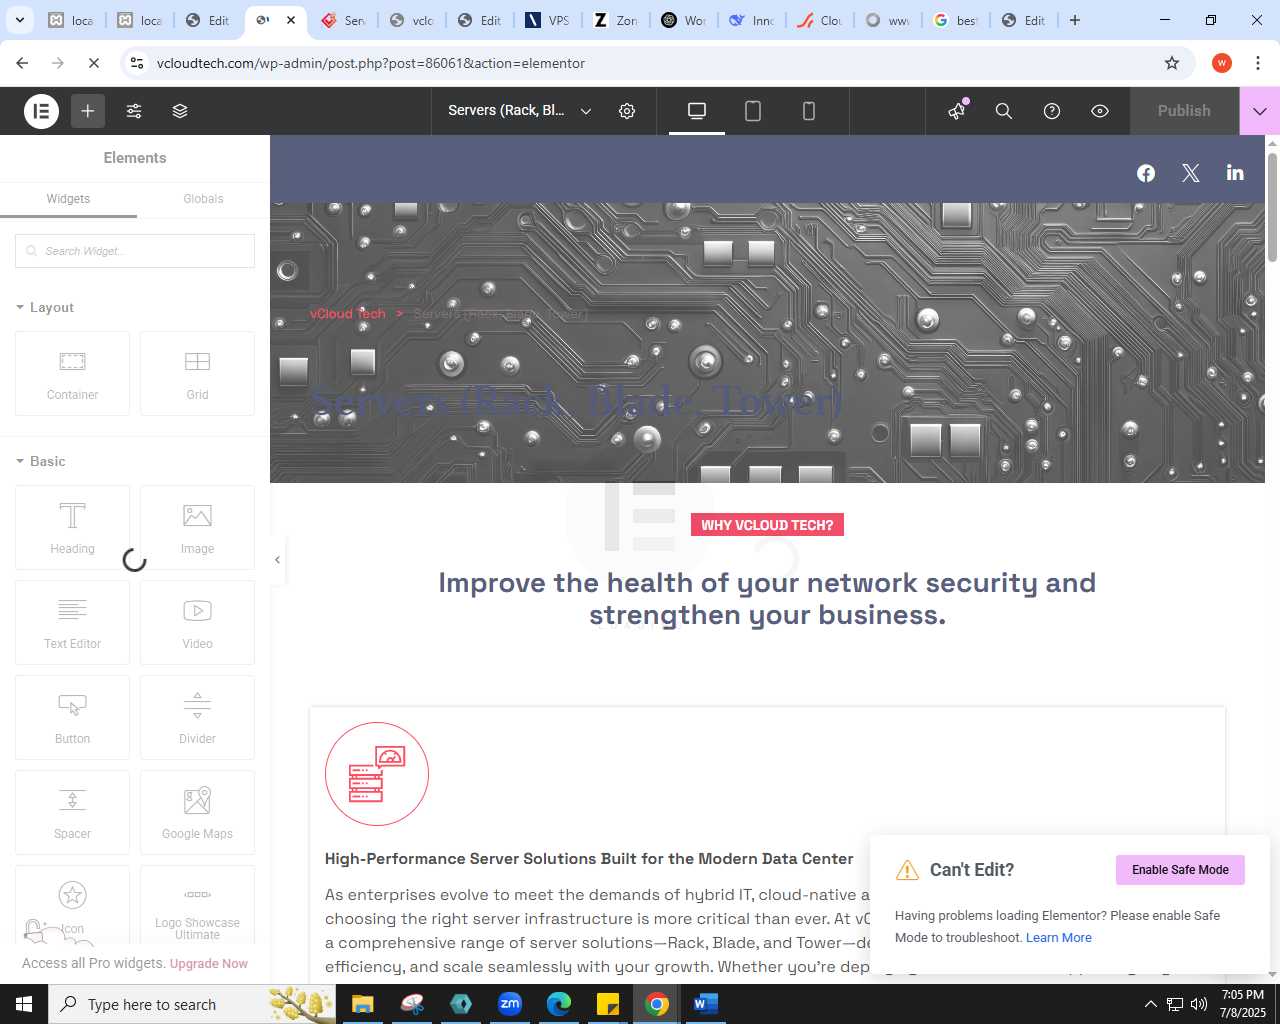Select the Heading widget
Screen dimensions: 1280x1024
tap(72, 527)
